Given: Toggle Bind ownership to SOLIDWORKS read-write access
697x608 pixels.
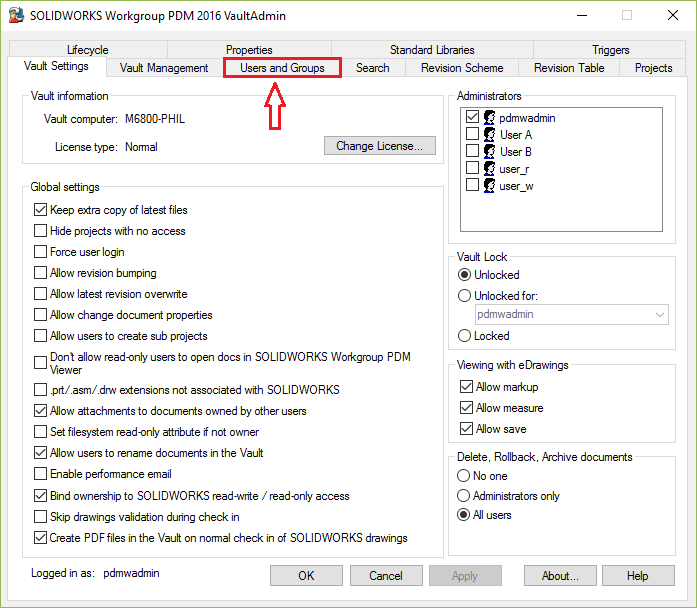Looking at the screenshot, I should coord(40,496).
